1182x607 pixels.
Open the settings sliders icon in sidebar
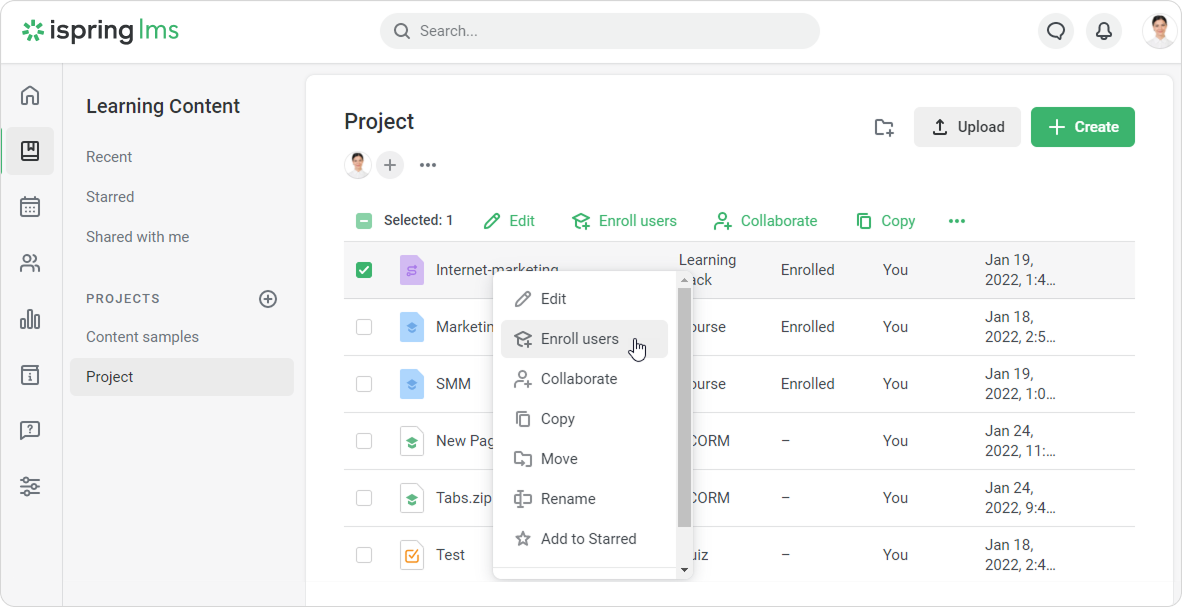pyautogui.click(x=30, y=487)
